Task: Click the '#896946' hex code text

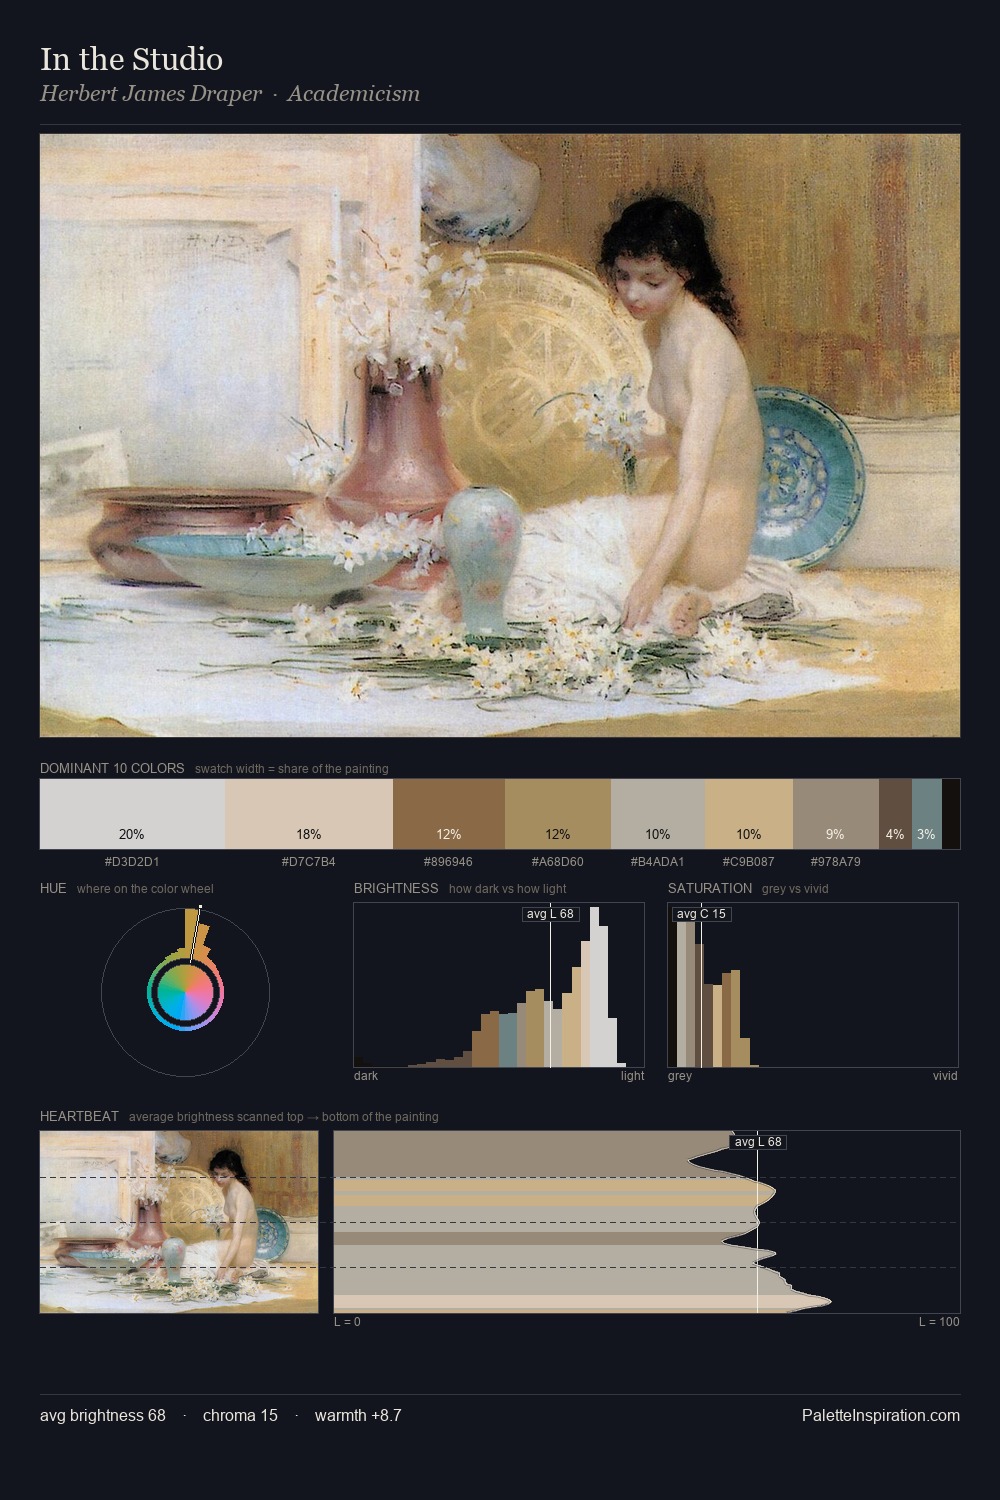Action: (449, 861)
